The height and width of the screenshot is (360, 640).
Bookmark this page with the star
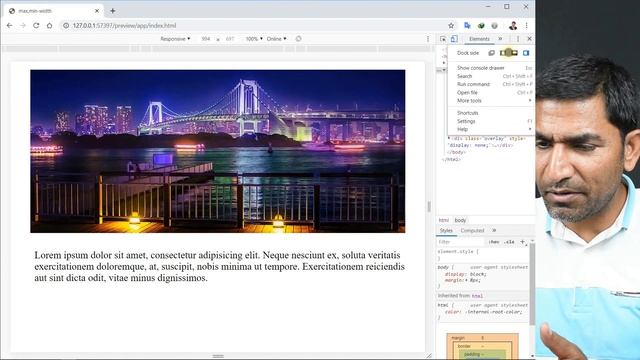[451, 25]
